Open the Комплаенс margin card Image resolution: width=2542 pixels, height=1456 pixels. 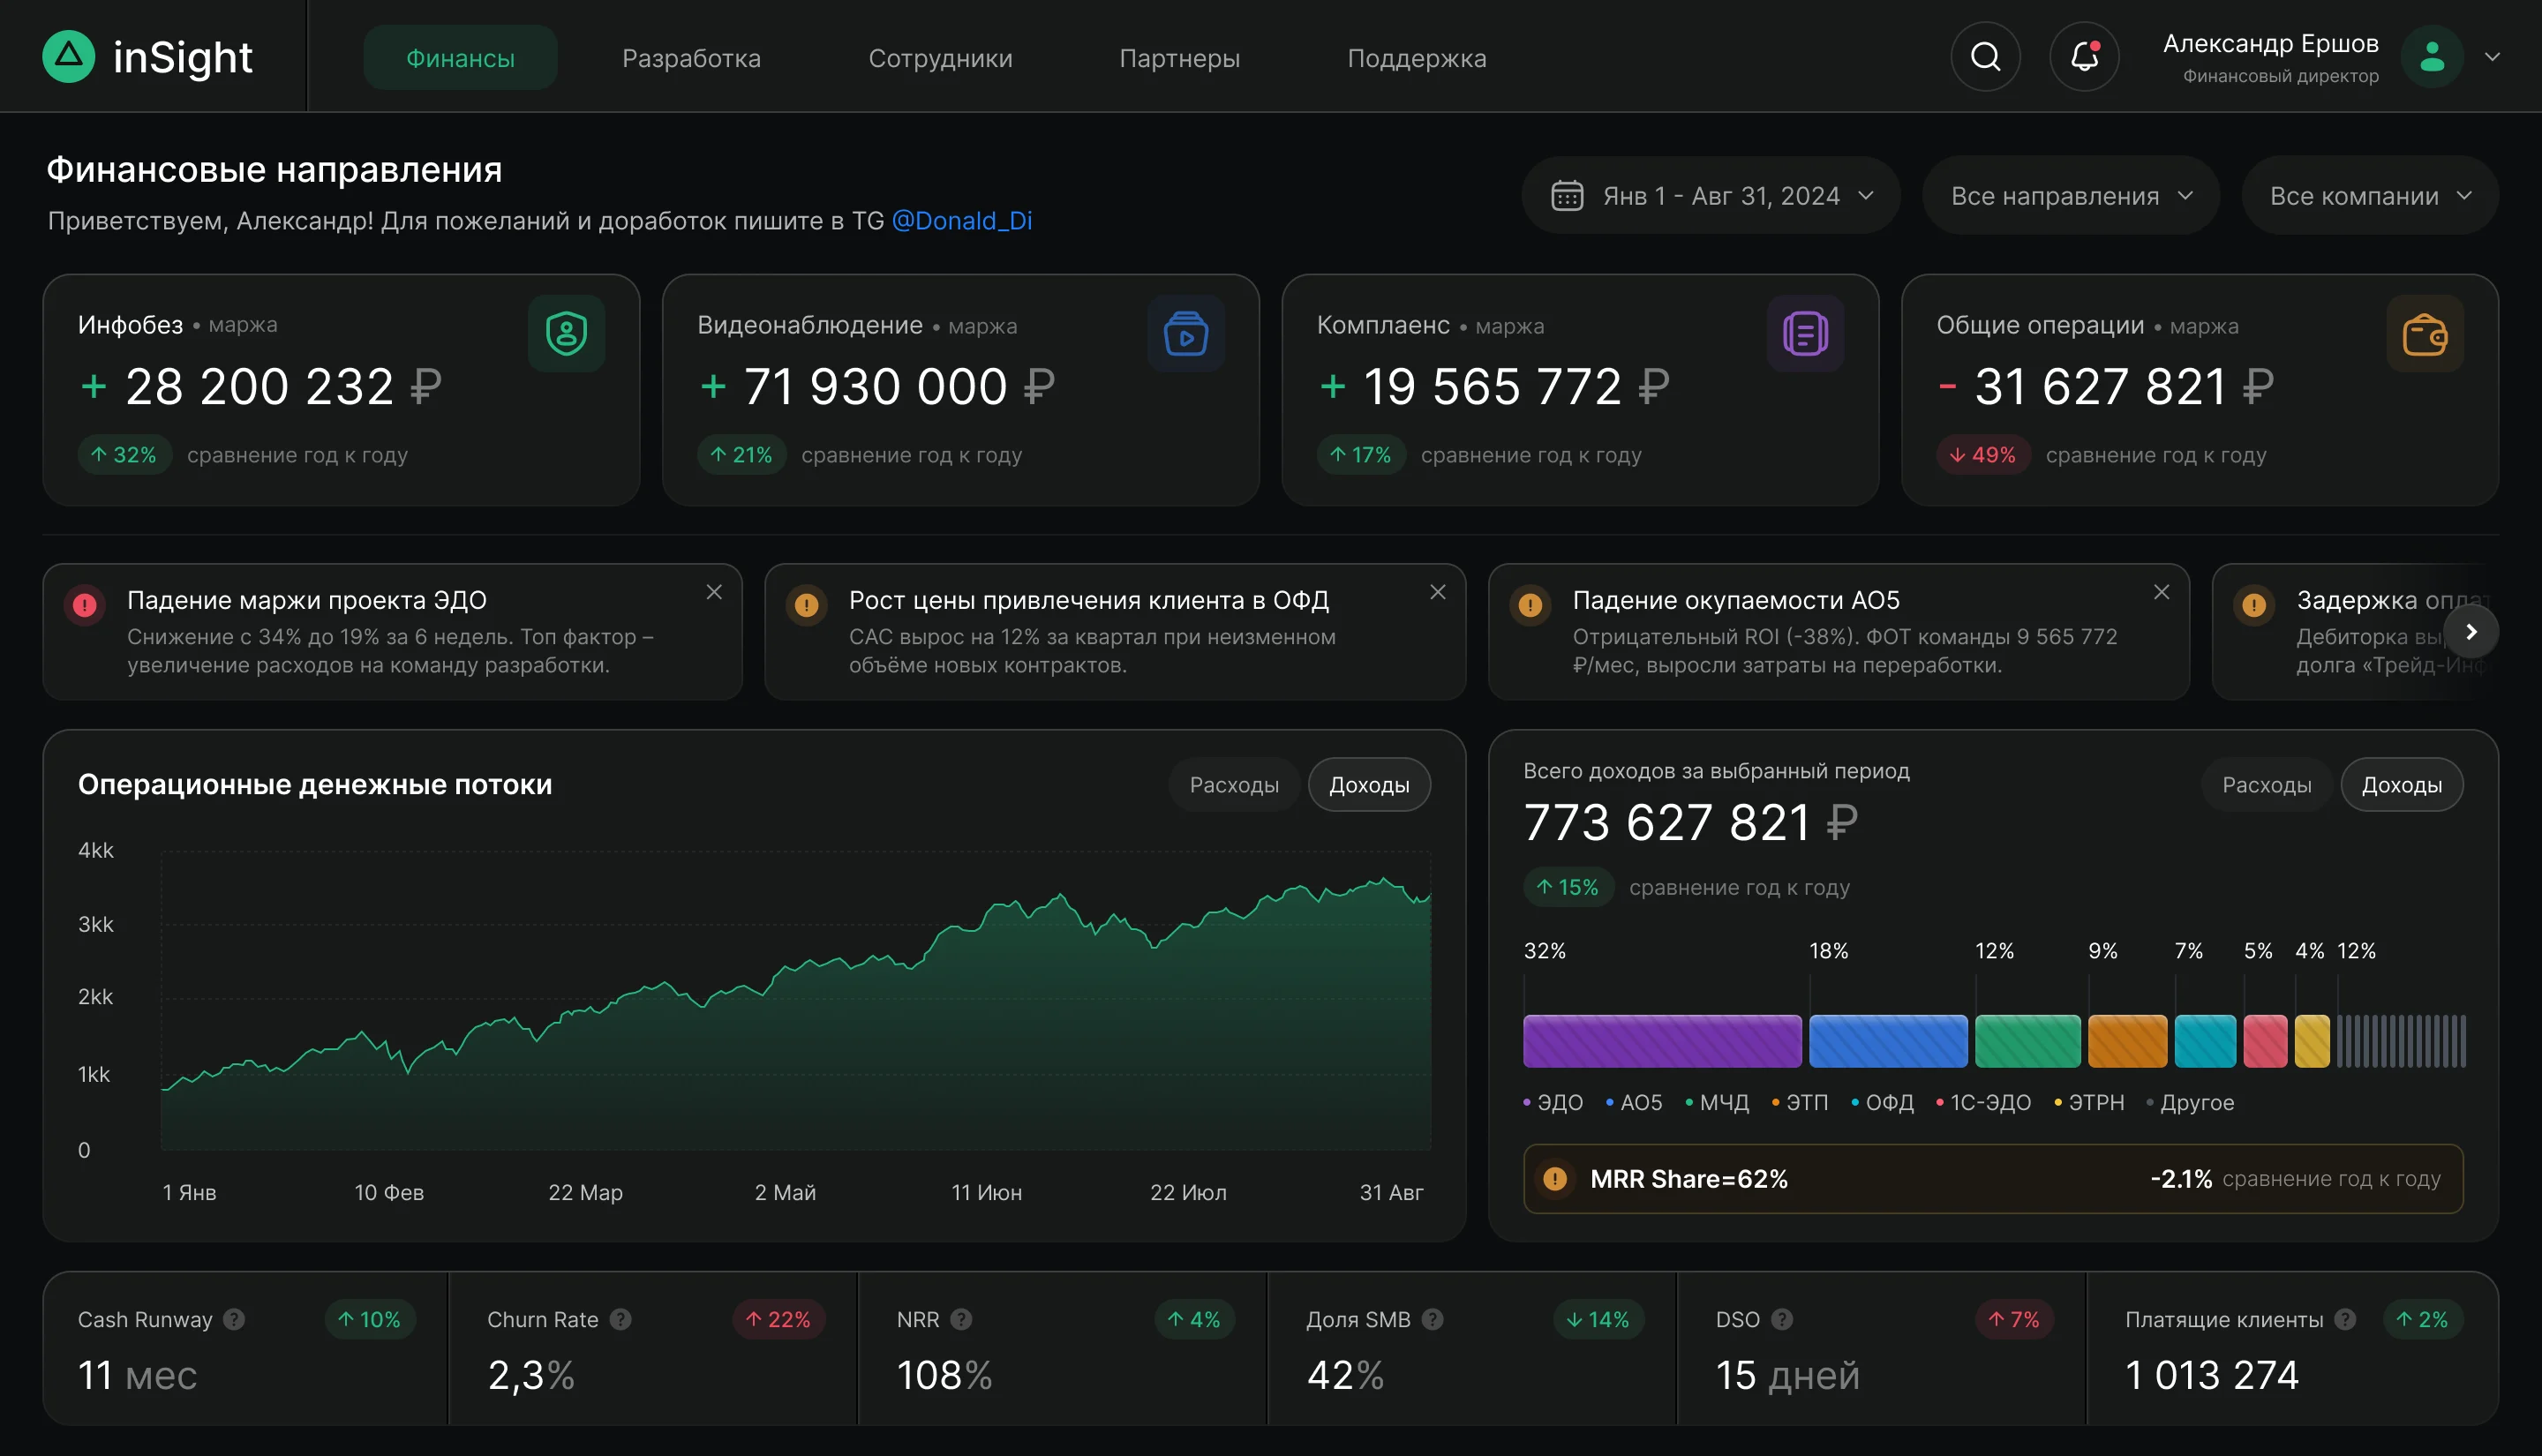(1580, 390)
